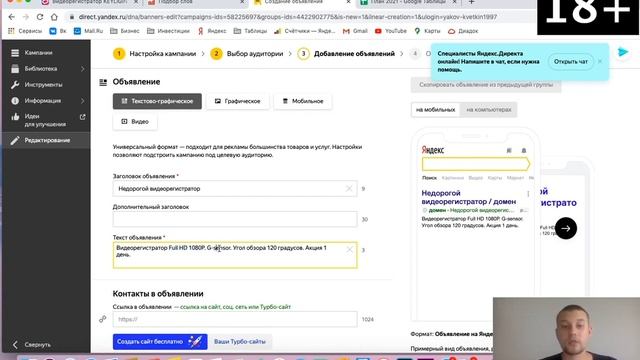Switch preview to на компьютерах

489,110
